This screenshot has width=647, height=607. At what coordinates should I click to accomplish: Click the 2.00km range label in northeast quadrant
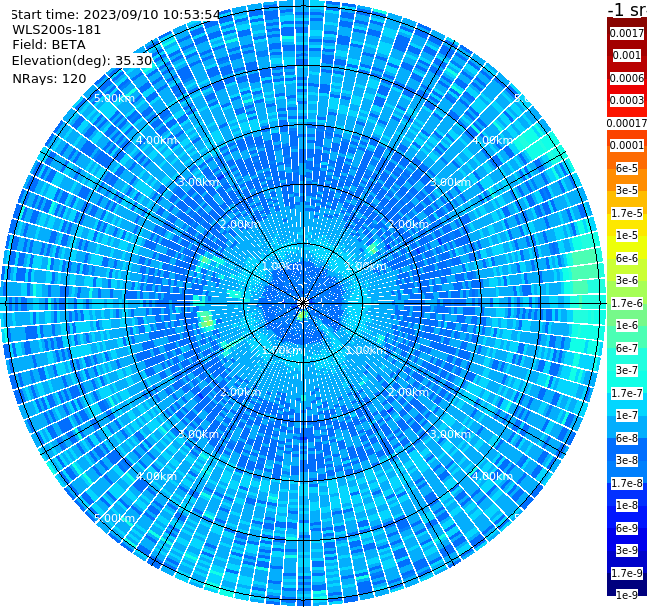[408, 224]
